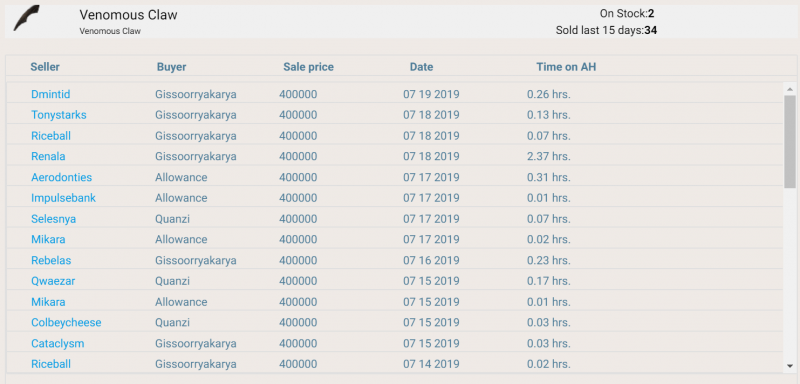This screenshot has width=800, height=384.
Task: Click the scrollbar down arrow
Action: (x=790, y=366)
